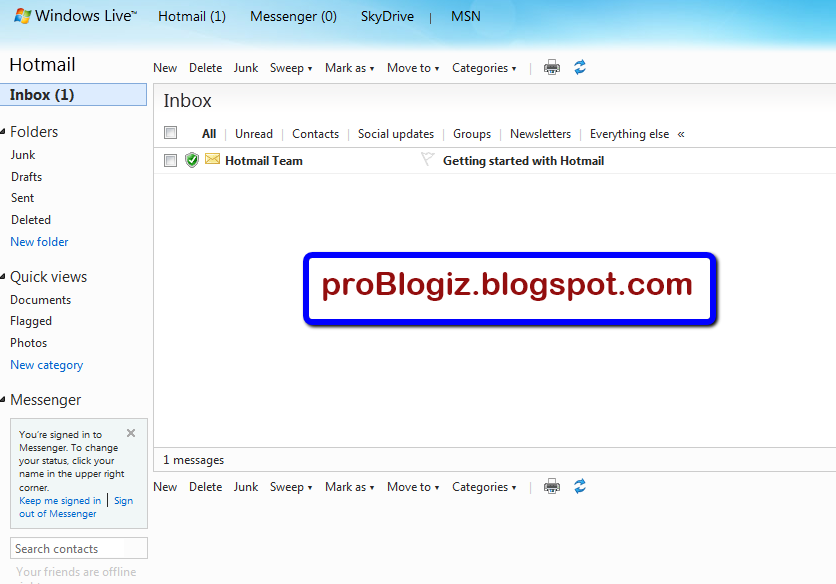Select the Everything else filter tab
Image resolution: width=836 pixels, height=584 pixels.
pos(629,134)
